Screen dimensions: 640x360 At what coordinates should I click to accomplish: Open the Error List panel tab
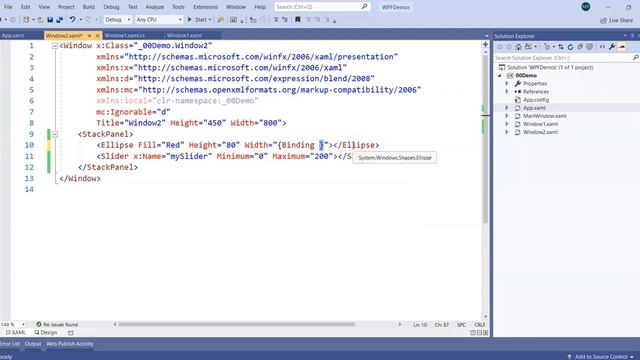10,344
